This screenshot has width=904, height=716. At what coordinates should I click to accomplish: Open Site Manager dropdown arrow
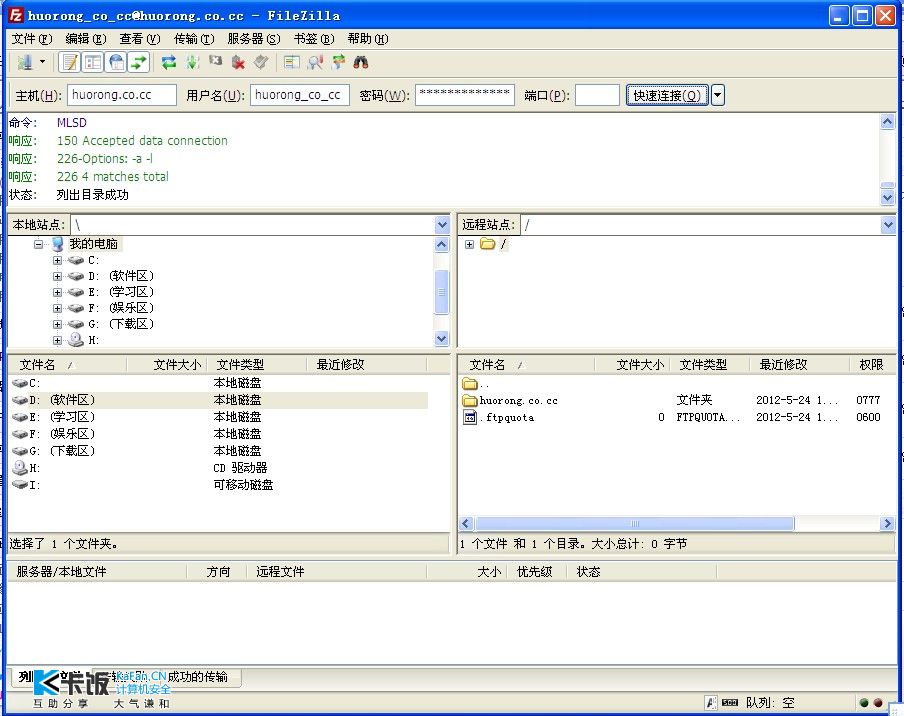42,62
